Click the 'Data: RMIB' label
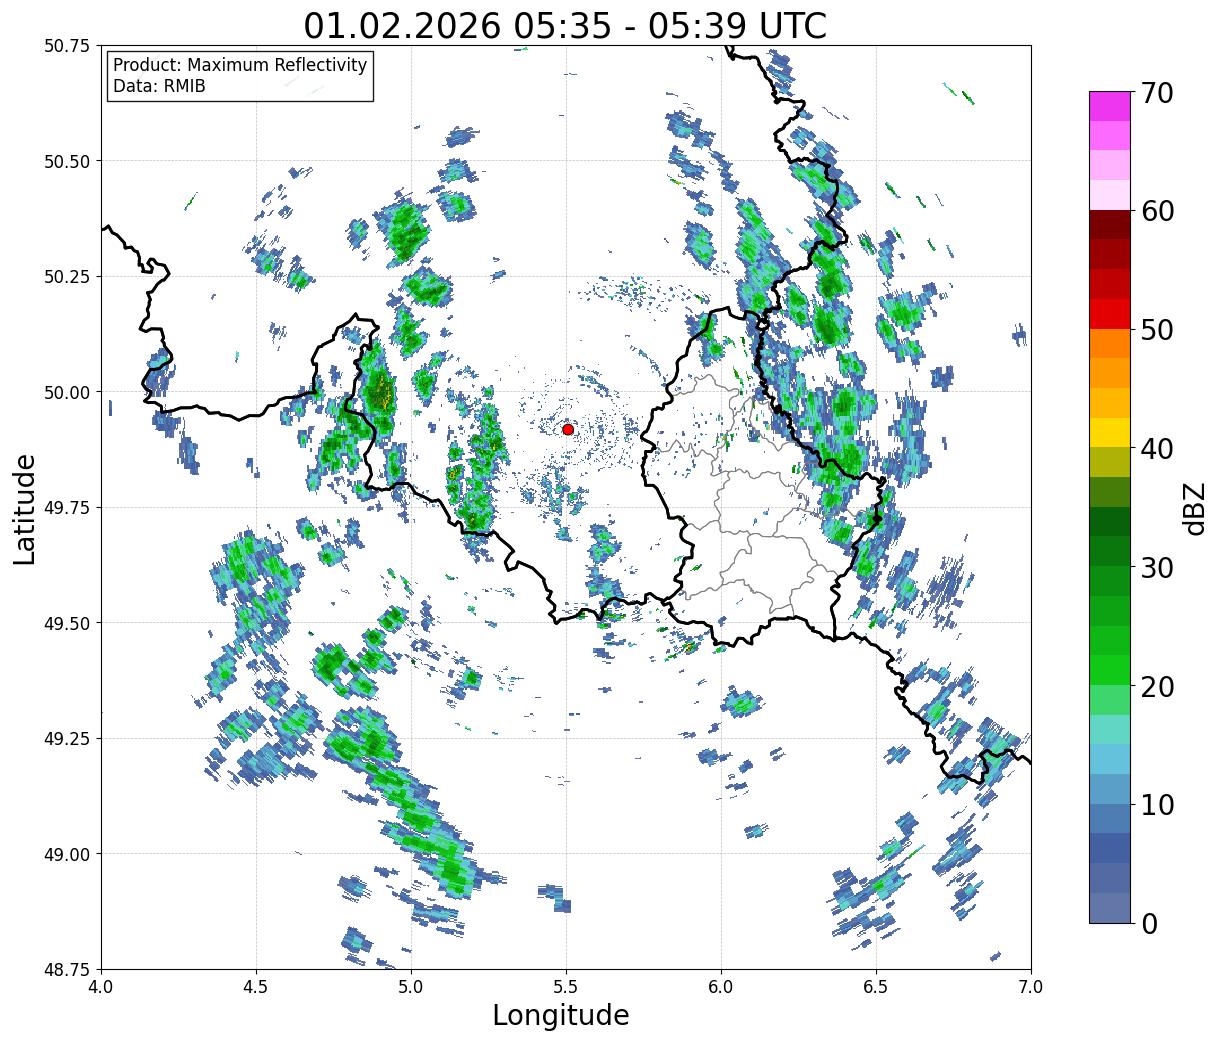 159,86
